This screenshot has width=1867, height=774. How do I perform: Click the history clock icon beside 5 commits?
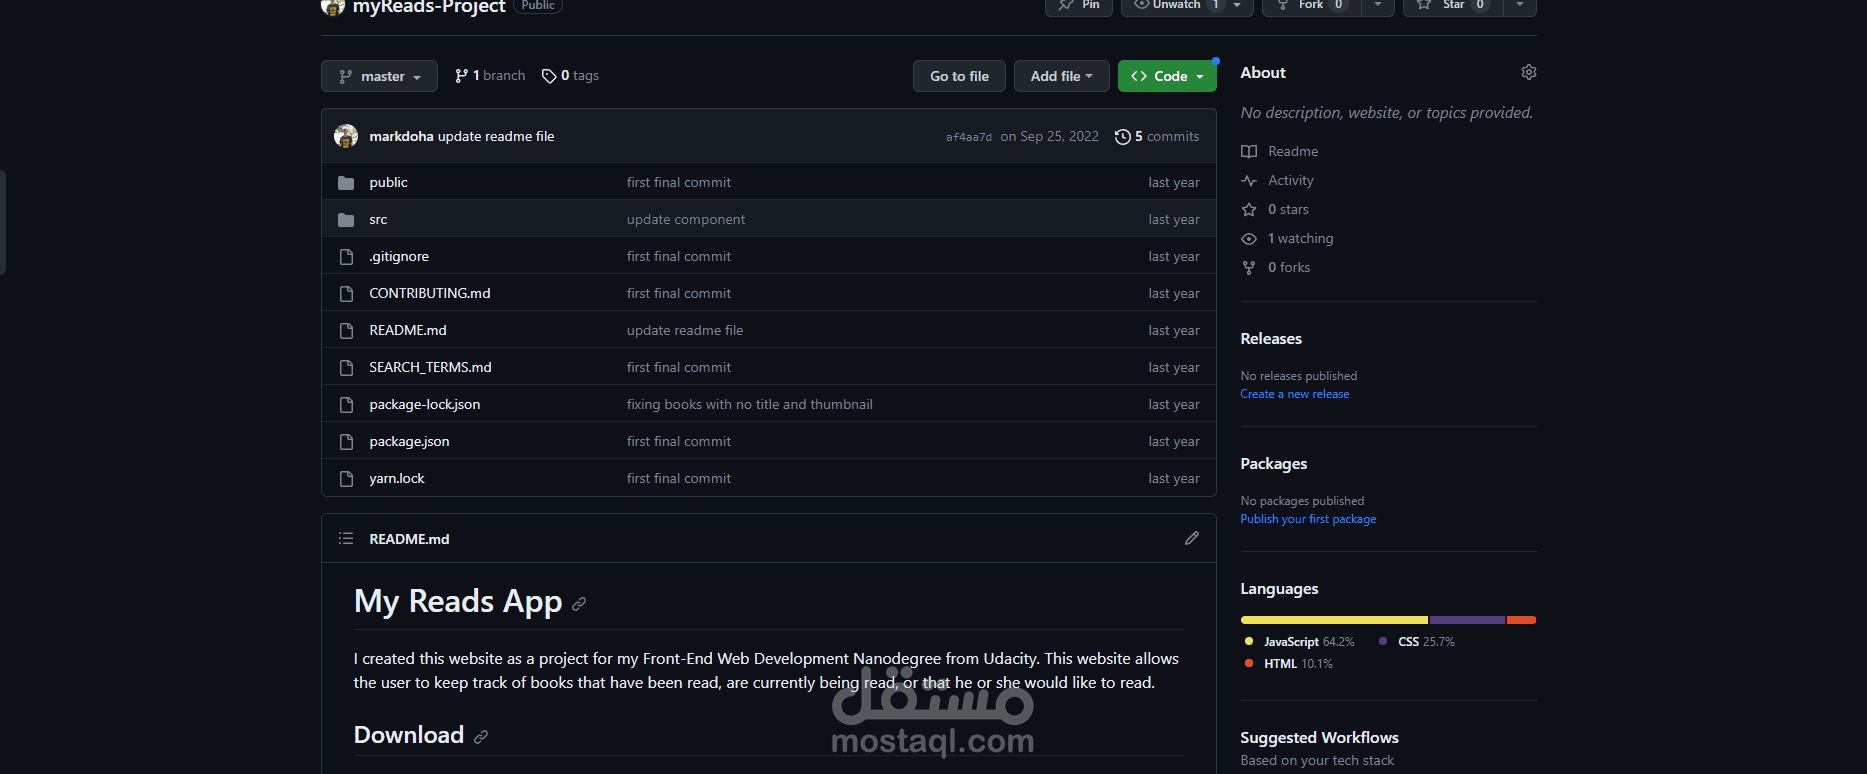pyautogui.click(x=1123, y=137)
